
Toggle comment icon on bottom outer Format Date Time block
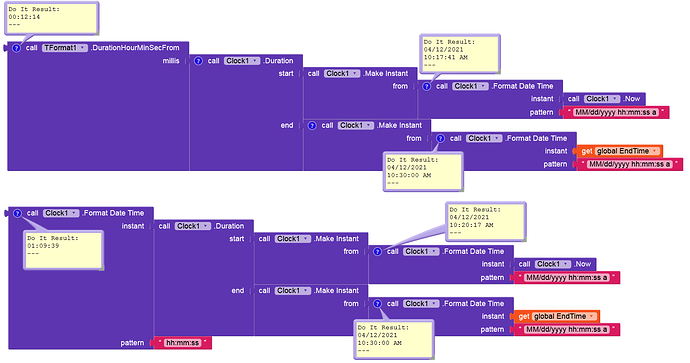18,213
